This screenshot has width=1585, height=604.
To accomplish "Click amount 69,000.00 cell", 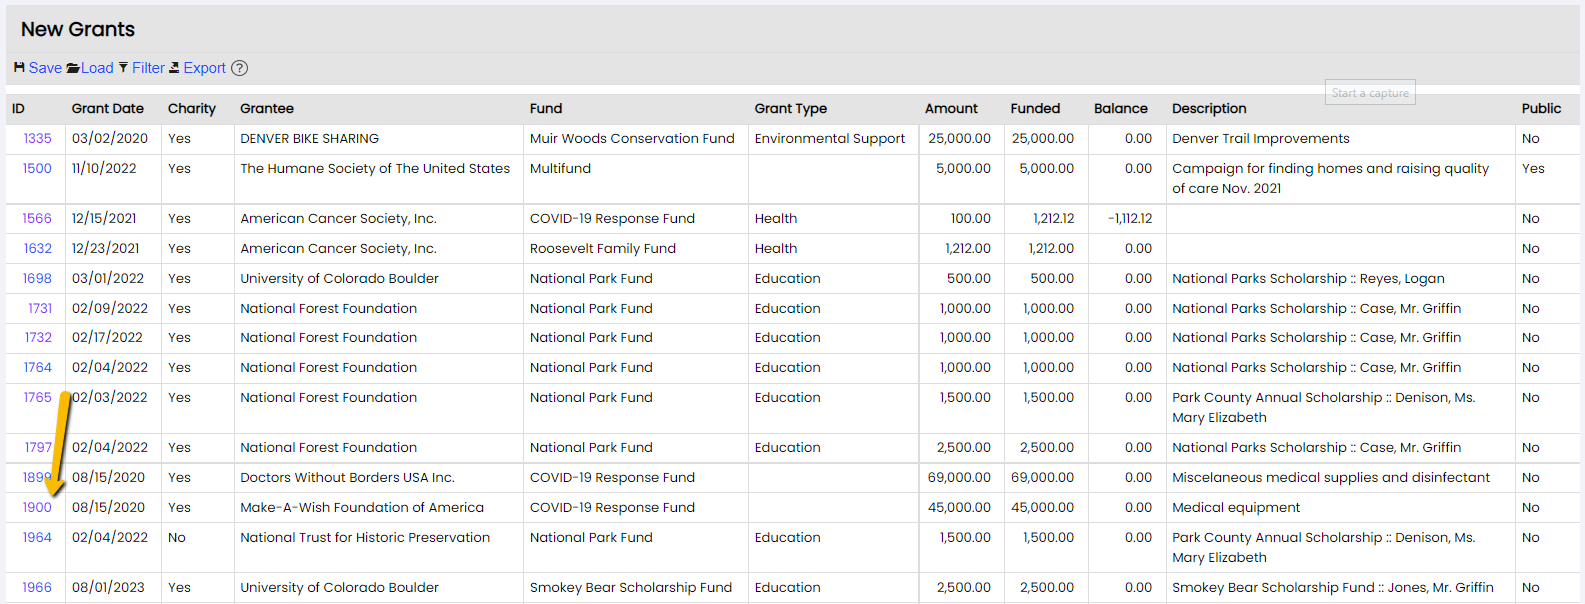I will click(x=959, y=478).
